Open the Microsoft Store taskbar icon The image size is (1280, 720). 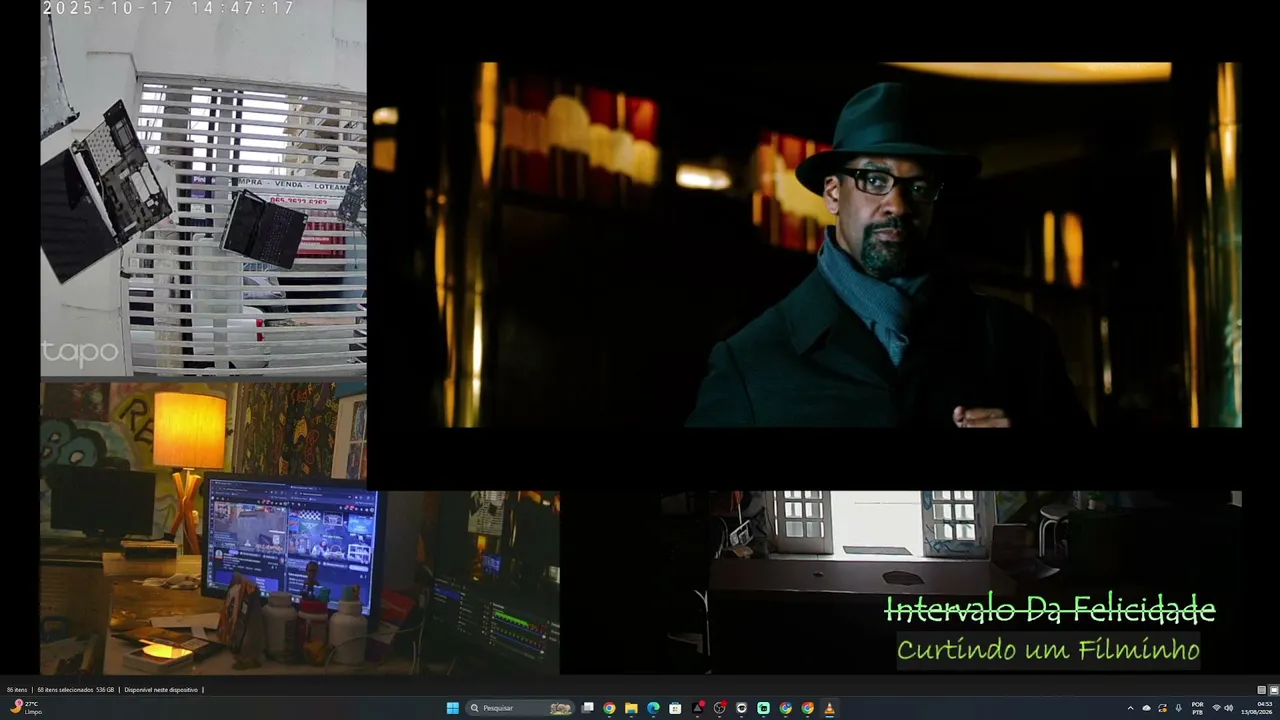coord(675,708)
